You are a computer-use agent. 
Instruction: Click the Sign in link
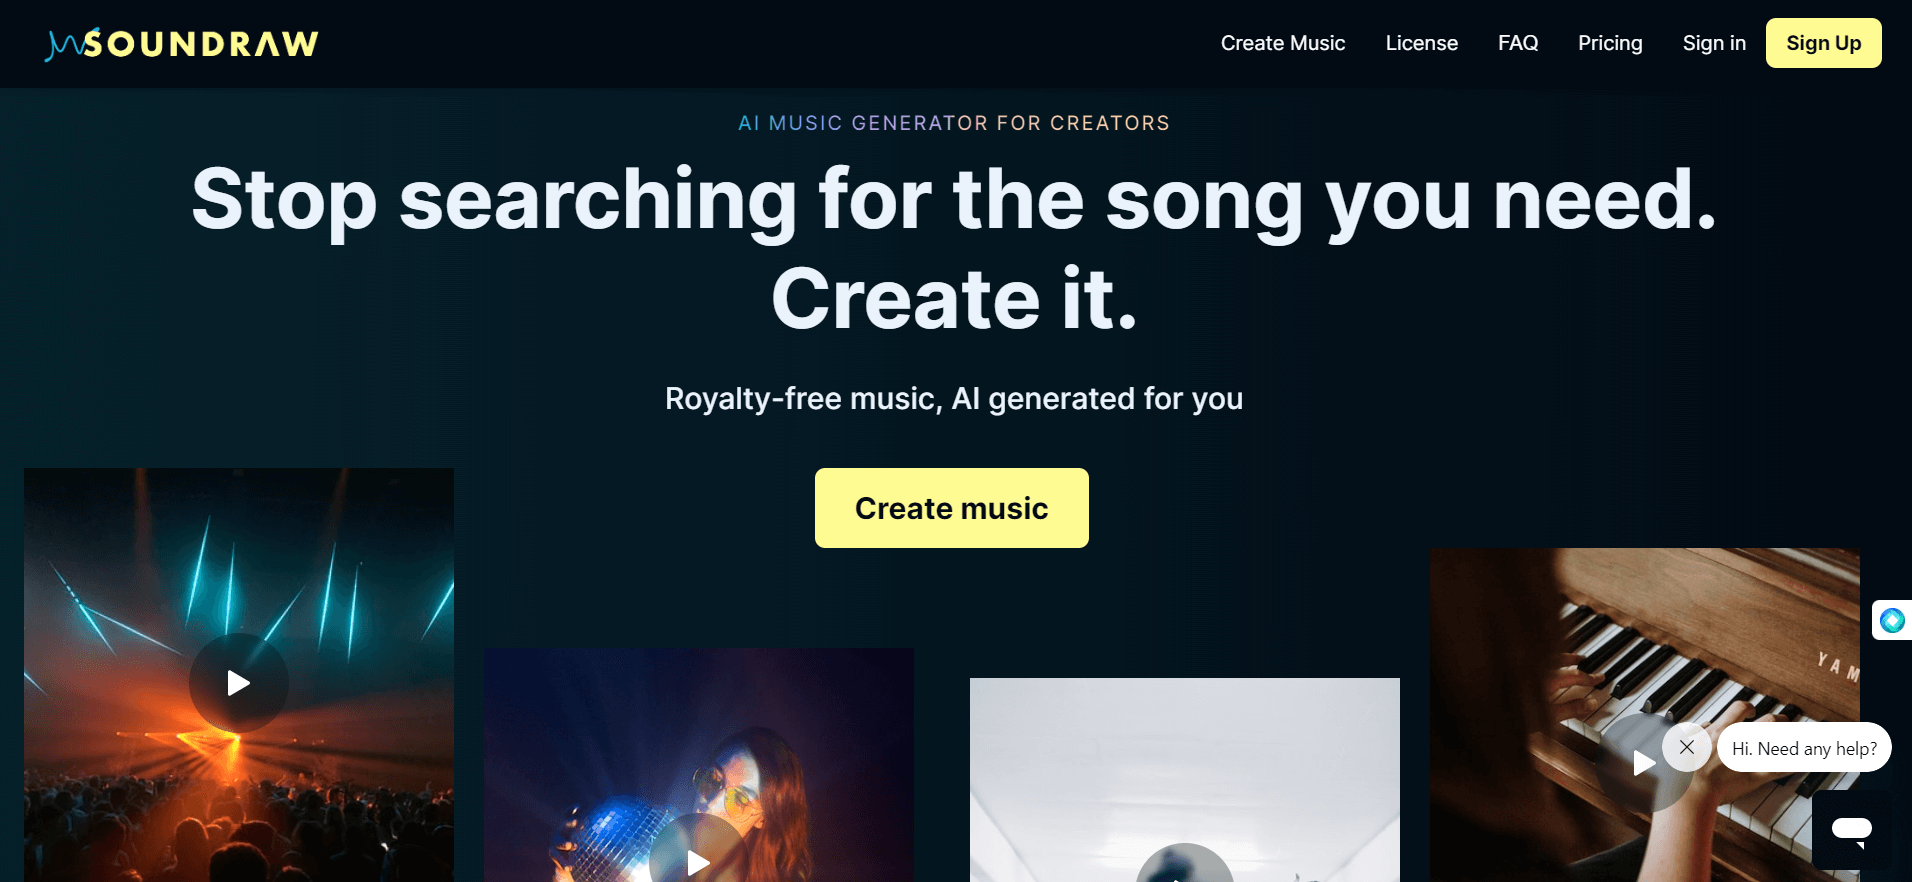1714,43
